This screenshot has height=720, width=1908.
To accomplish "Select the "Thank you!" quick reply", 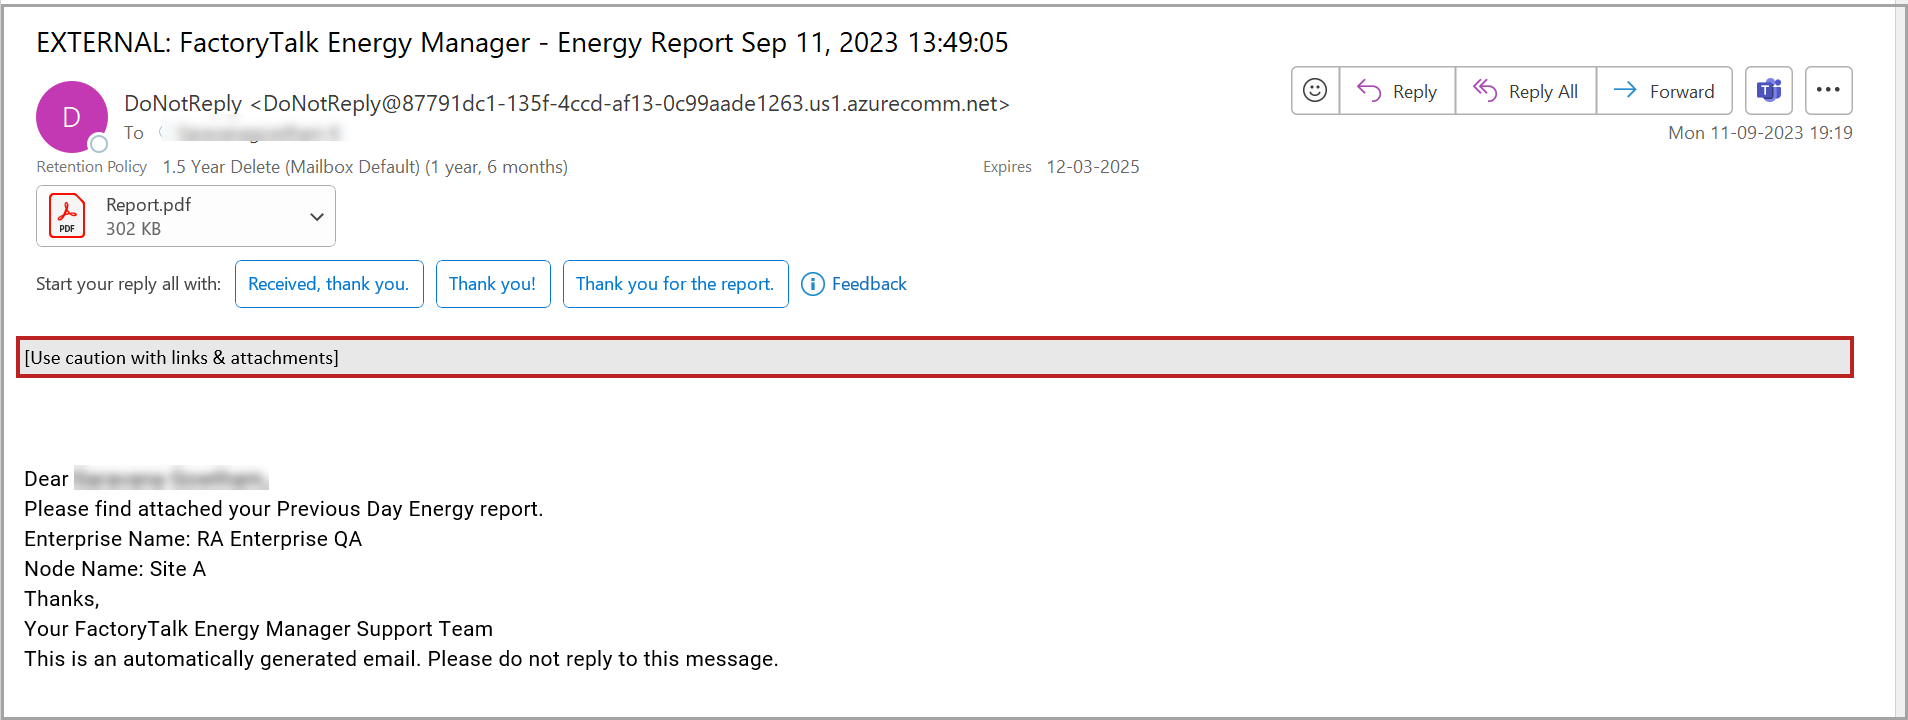I will click(x=492, y=284).
